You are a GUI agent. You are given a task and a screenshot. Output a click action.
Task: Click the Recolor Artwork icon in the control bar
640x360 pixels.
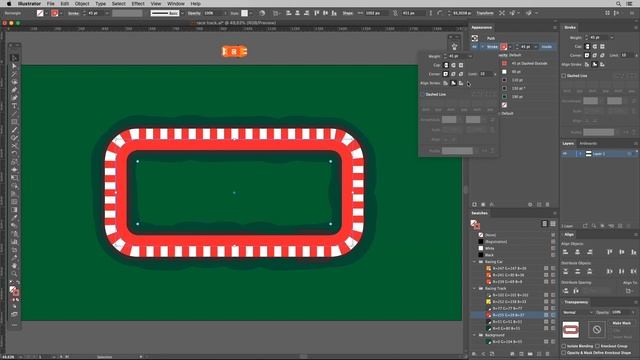point(262,13)
